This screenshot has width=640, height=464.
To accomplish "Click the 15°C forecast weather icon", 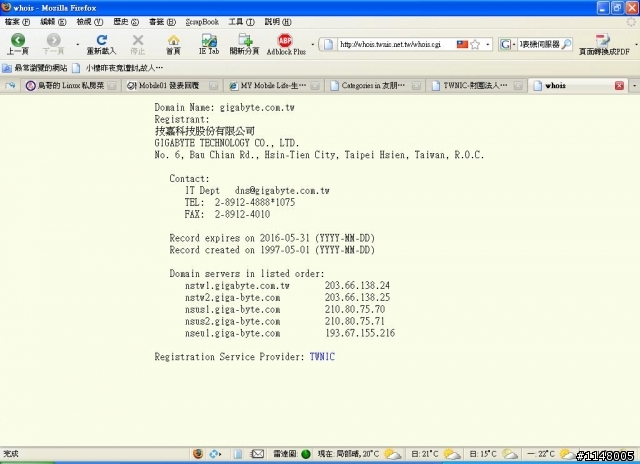I will [510, 454].
